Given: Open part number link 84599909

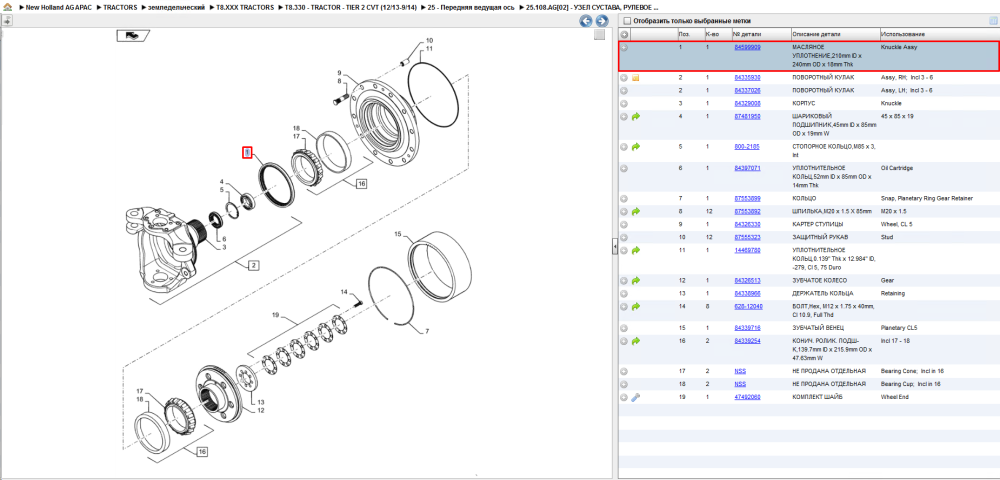Looking at the screenshot, I should click(747, 48).
